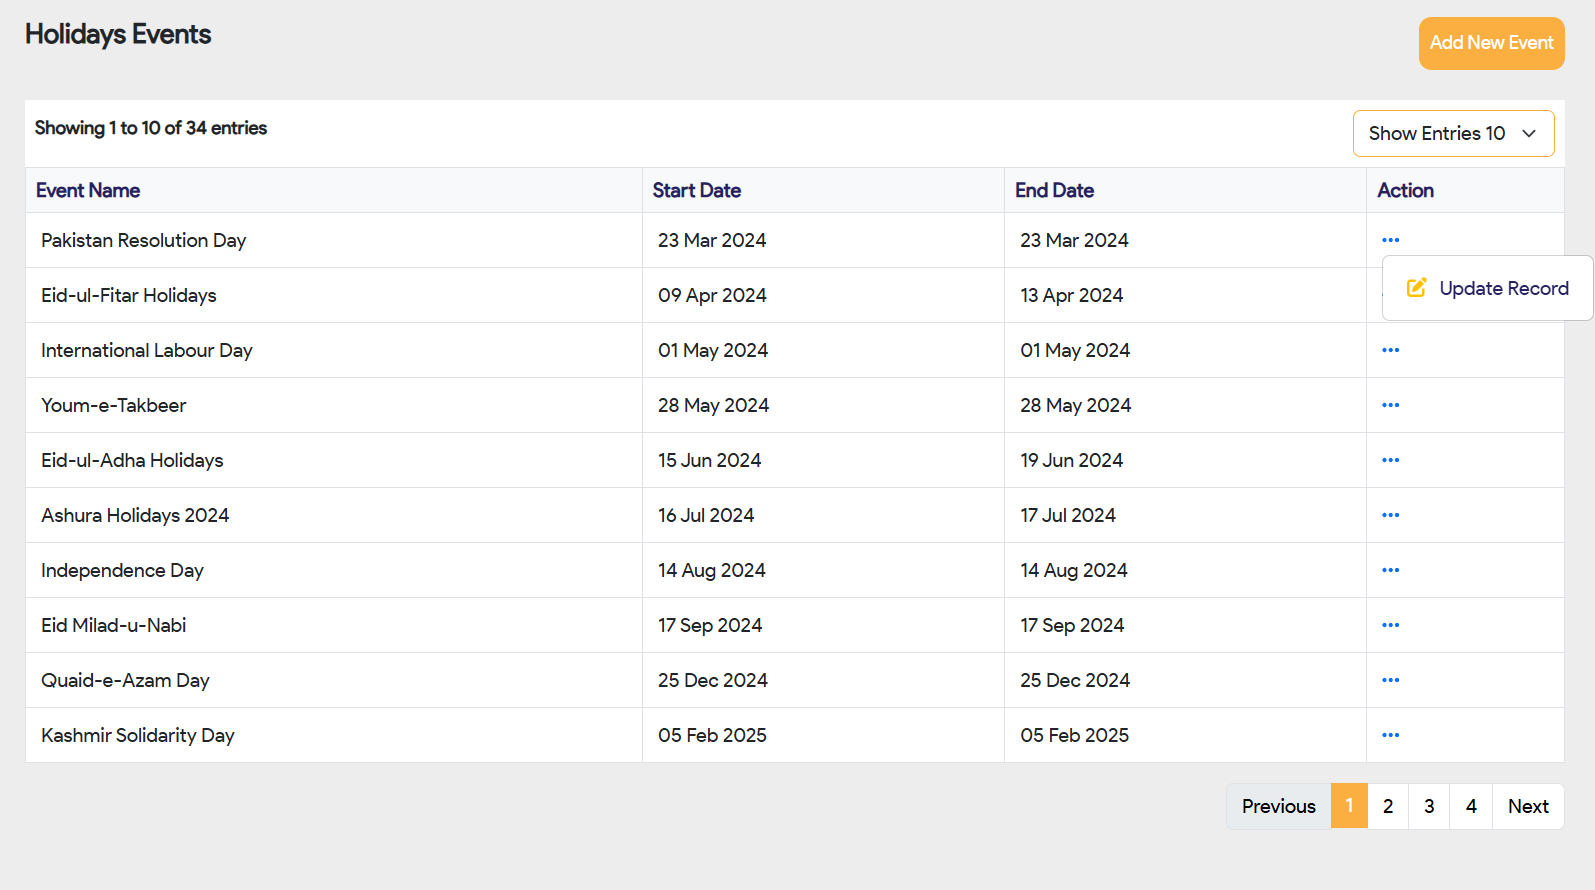
Task: Click the Previous pagination button
Action: point(1278,806)
